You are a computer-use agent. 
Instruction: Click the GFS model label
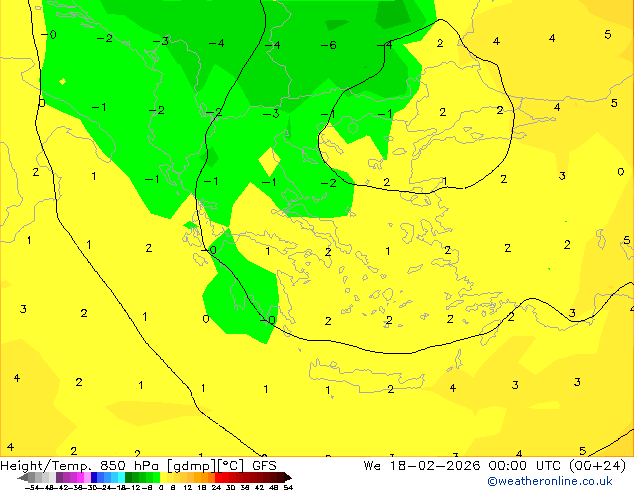(x=264, y=466)
